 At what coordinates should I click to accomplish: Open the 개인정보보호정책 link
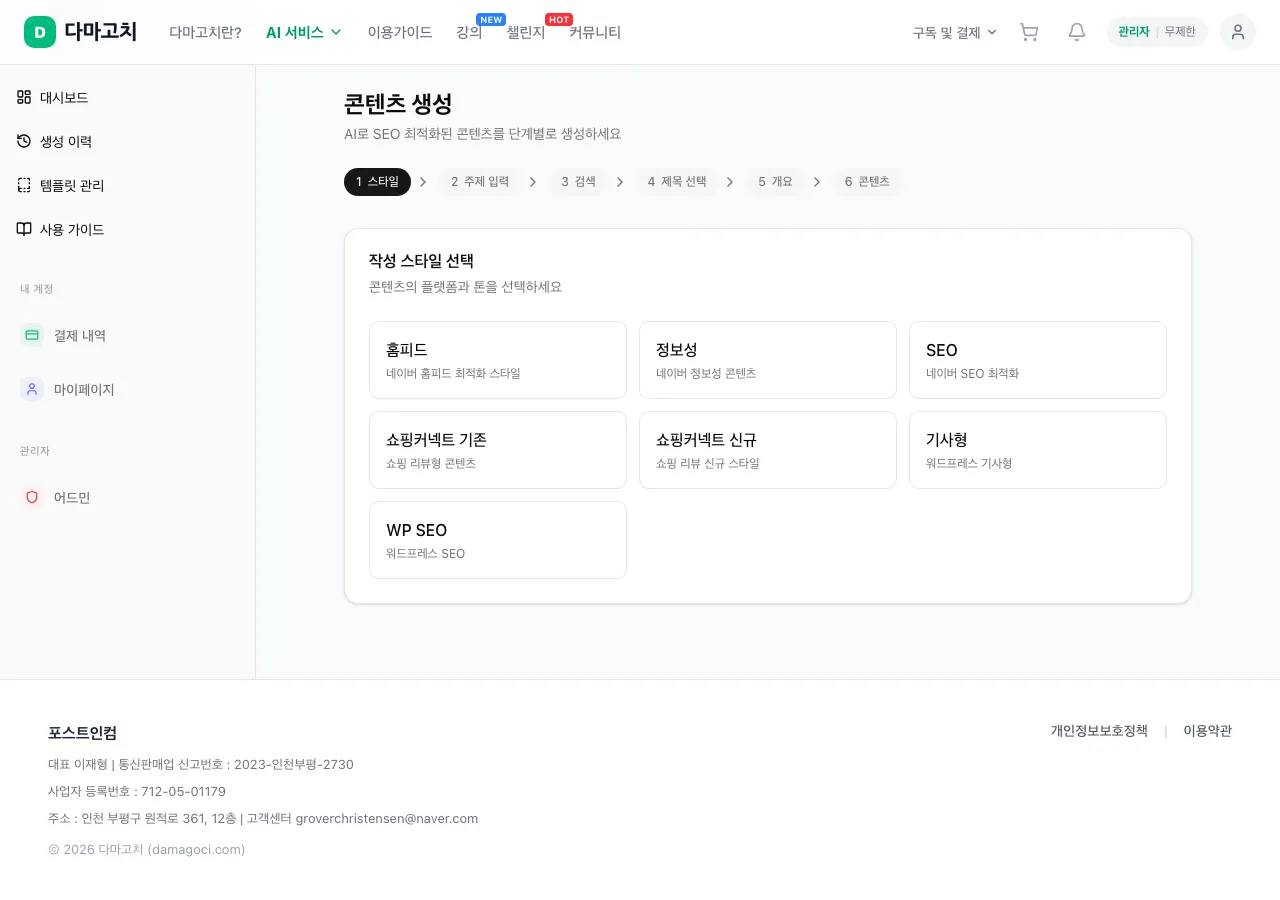tap(1099, 731)
